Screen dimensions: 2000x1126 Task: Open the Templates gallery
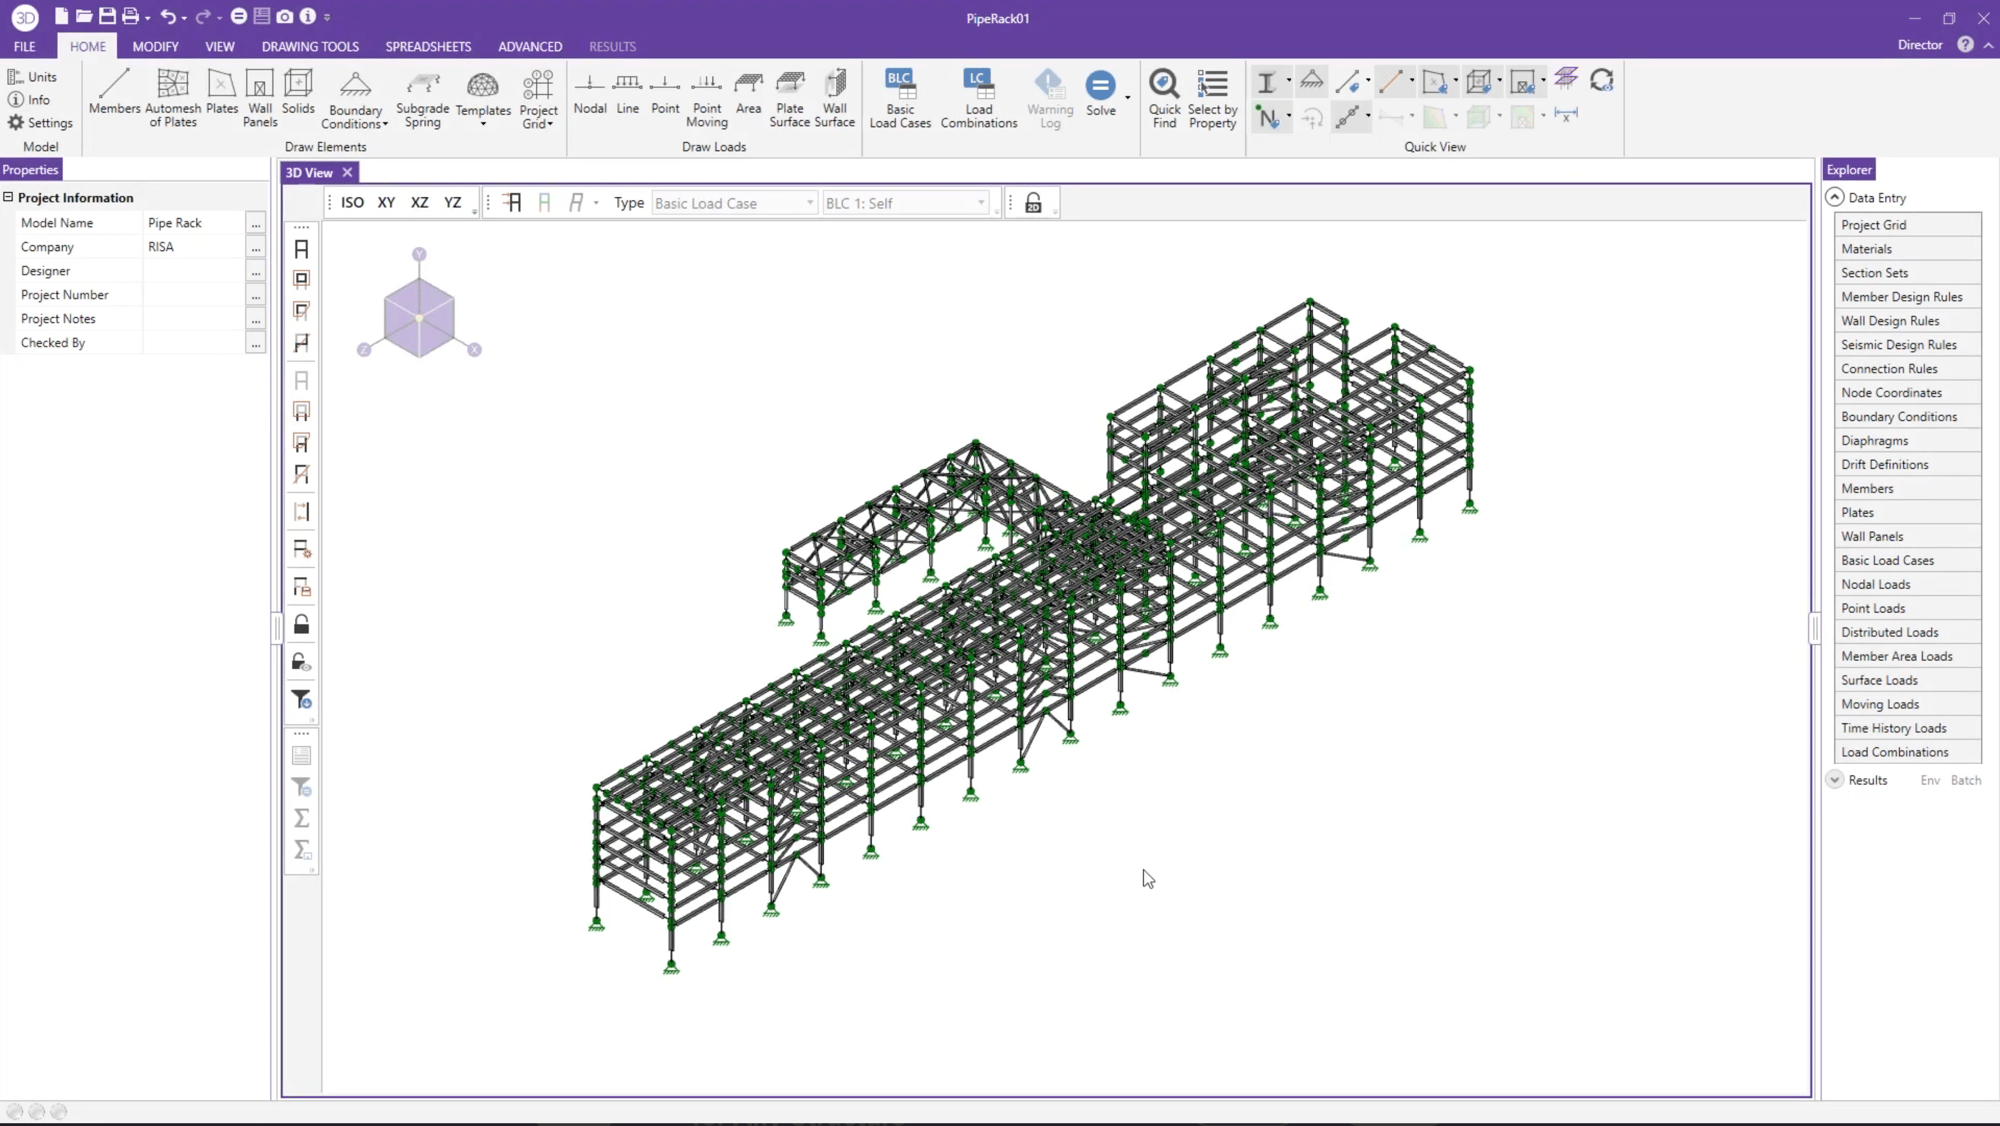482,99
